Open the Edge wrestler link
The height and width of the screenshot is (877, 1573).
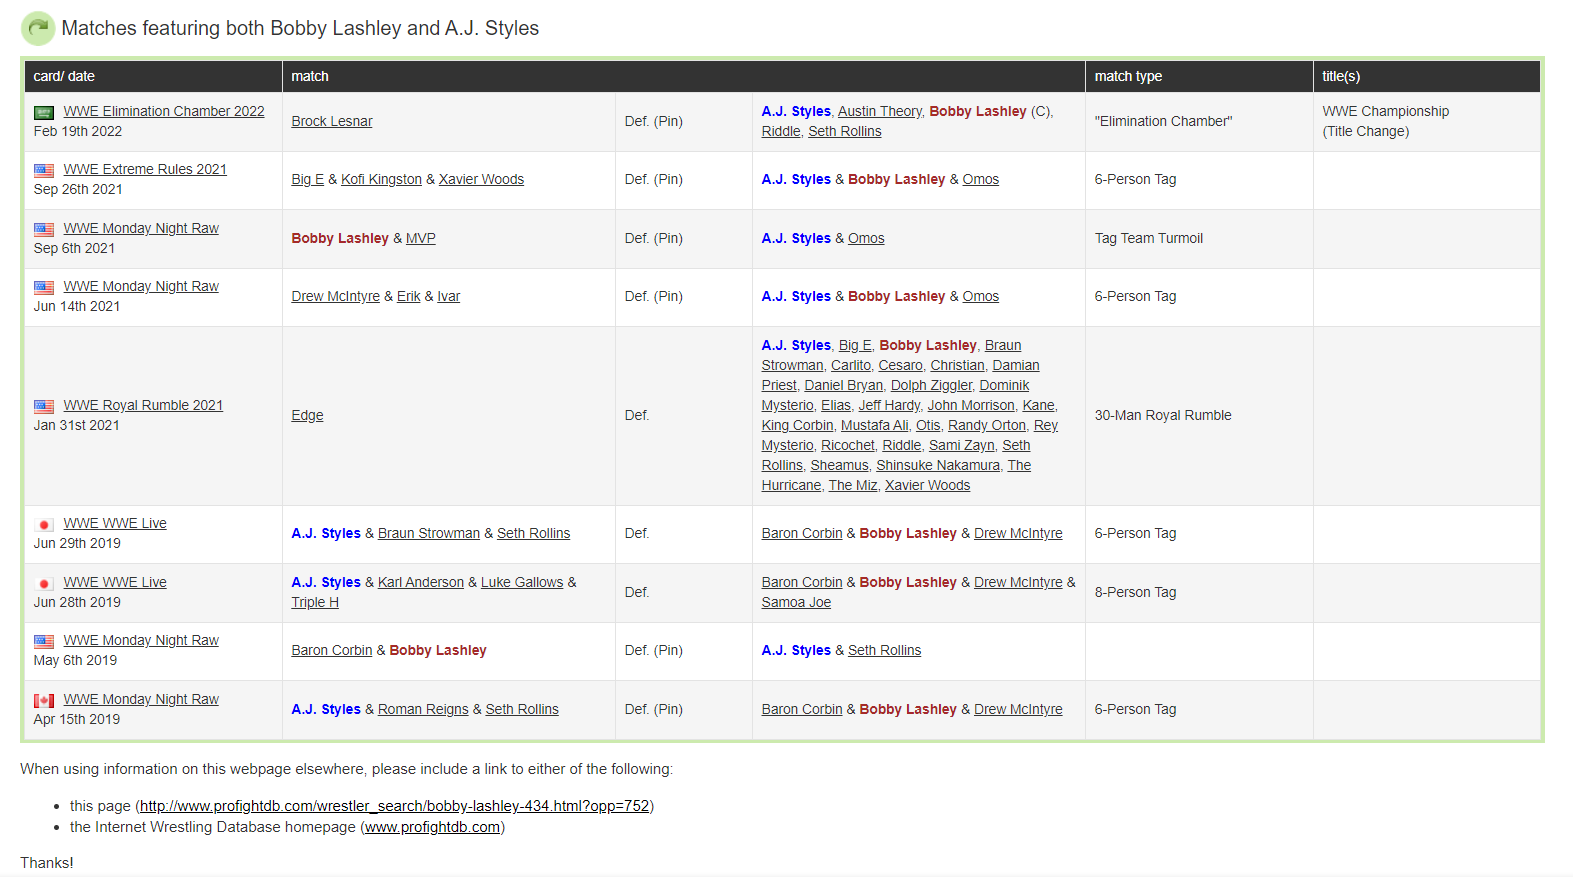tap(308, 415)
